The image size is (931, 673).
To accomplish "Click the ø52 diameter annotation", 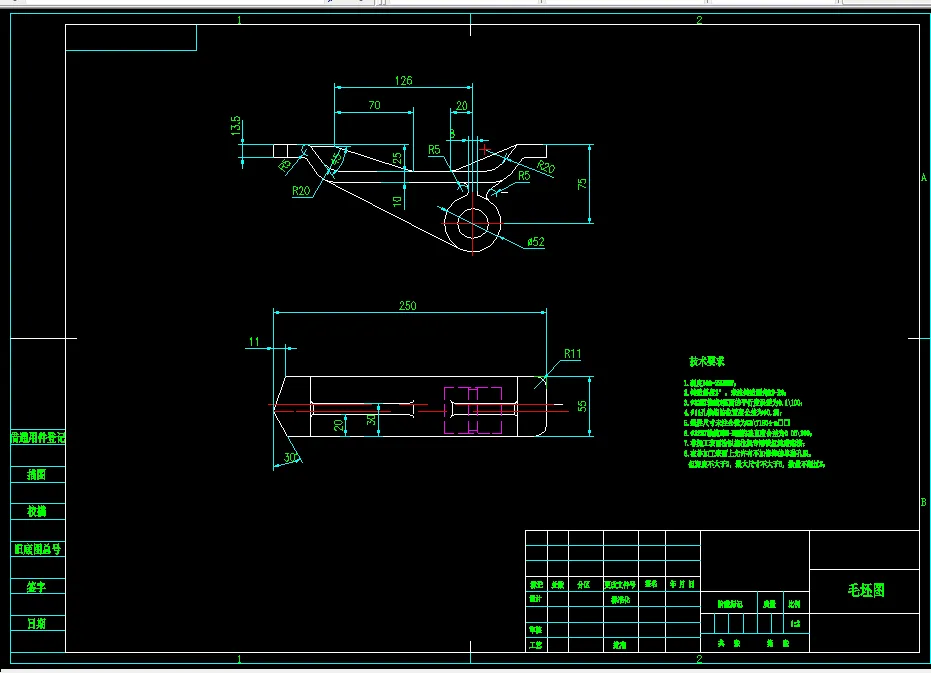I will coord(536,242).
